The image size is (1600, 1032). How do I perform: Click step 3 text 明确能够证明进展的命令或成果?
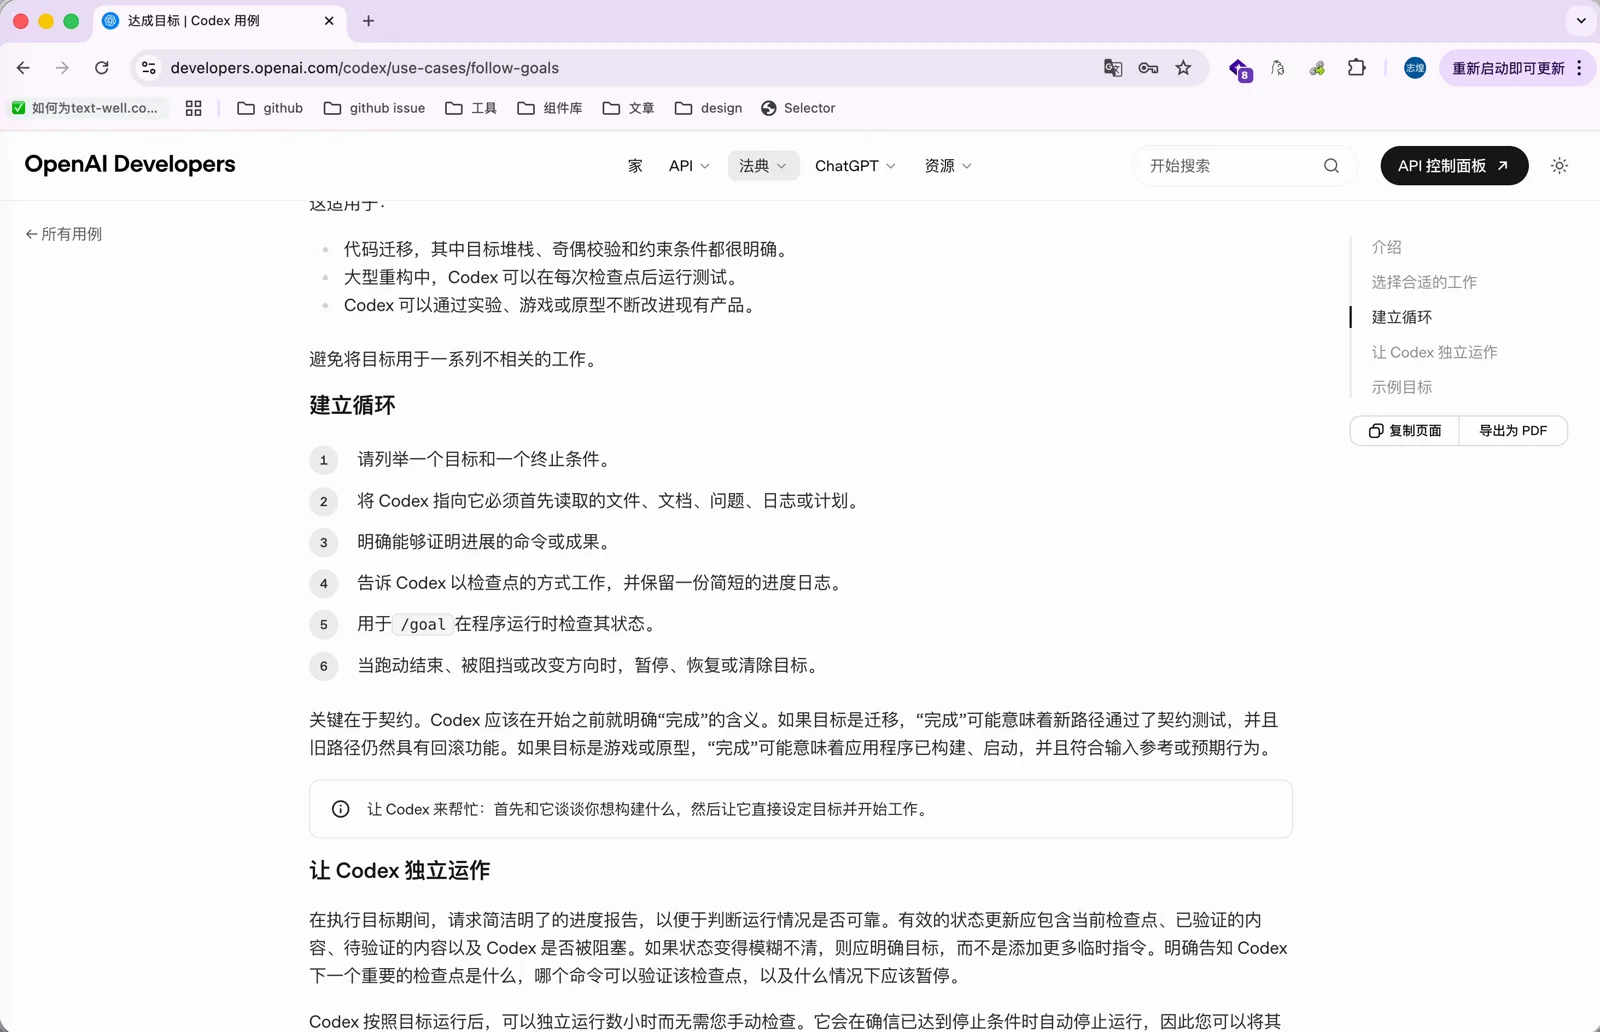click(x=484, y=542)
